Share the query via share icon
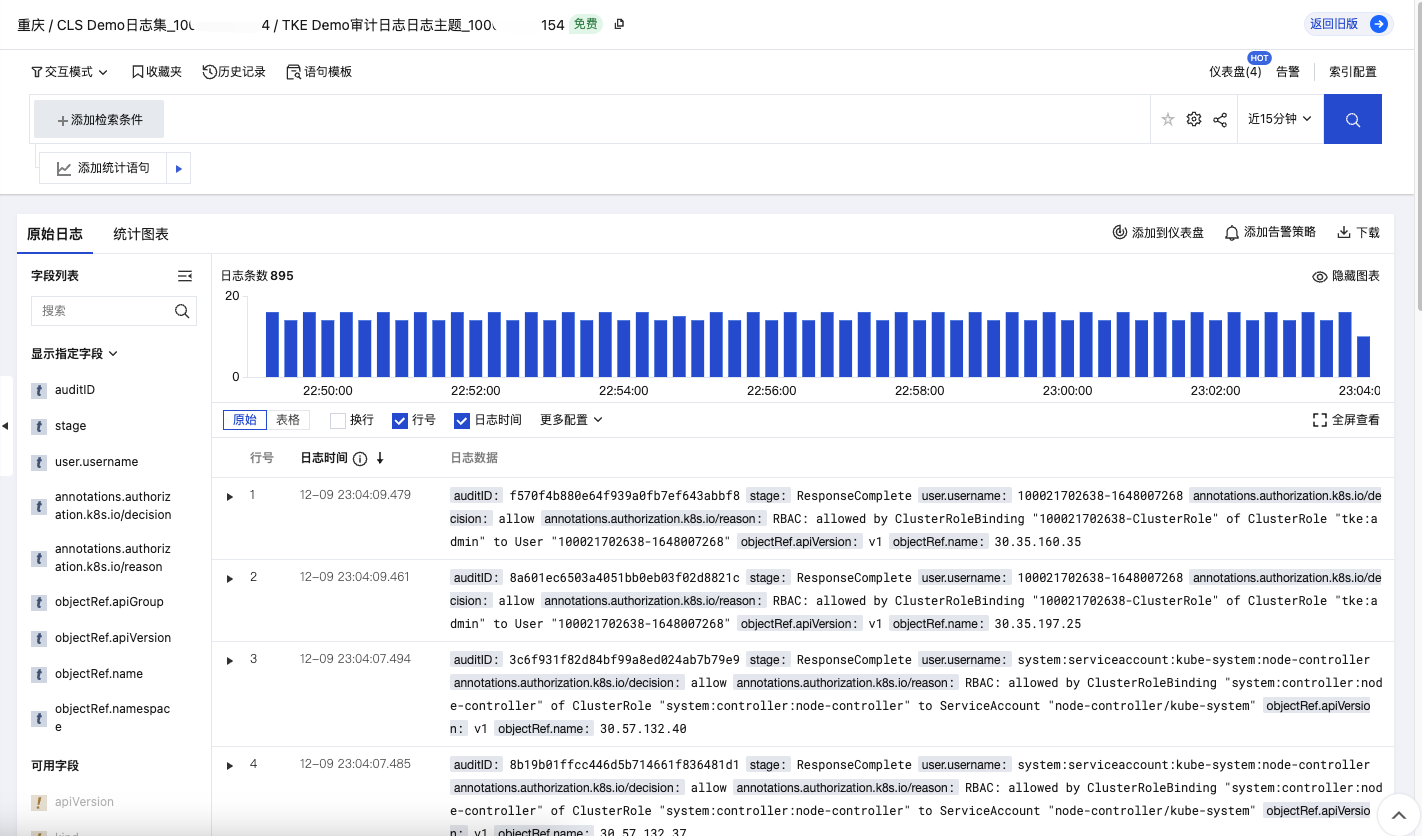1422x836 pixels. (x=1220, y=119)
